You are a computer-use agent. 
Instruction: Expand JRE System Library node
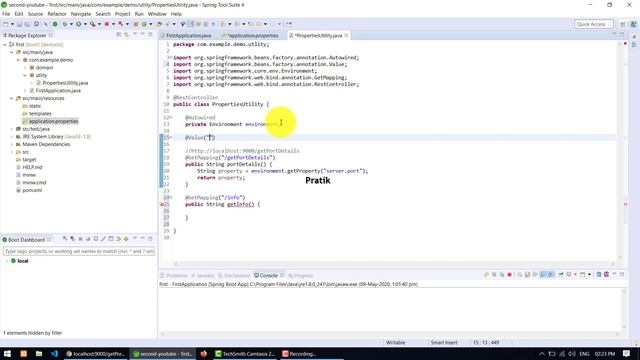pos(11,137)
